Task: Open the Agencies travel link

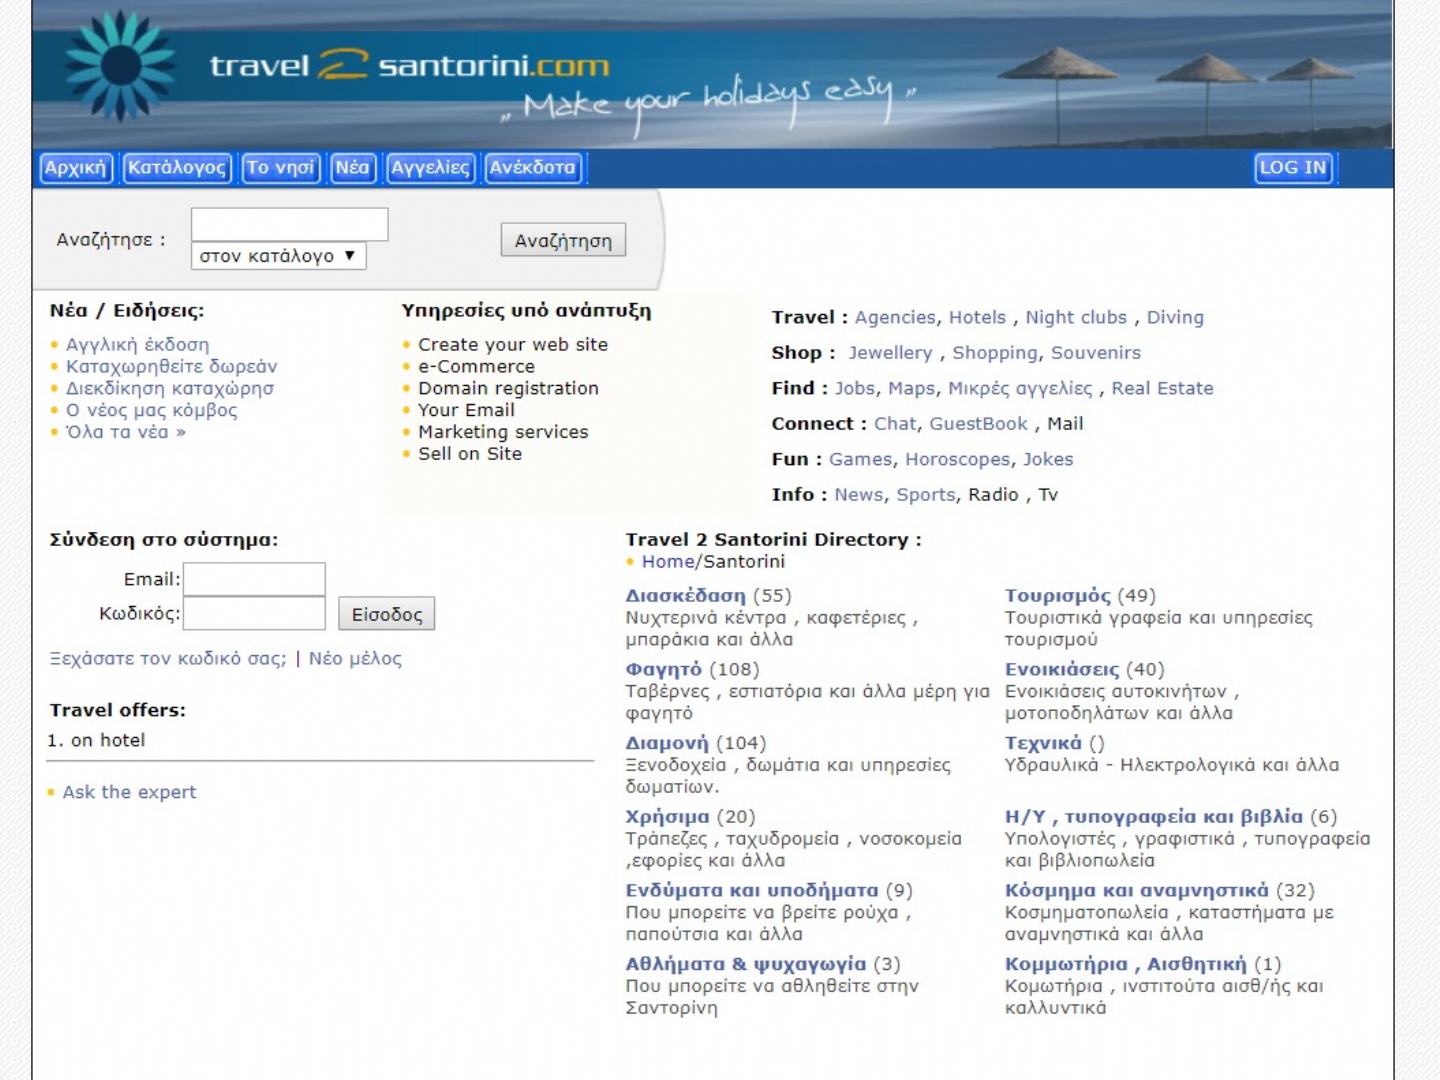Action: (x=895, y=318)
